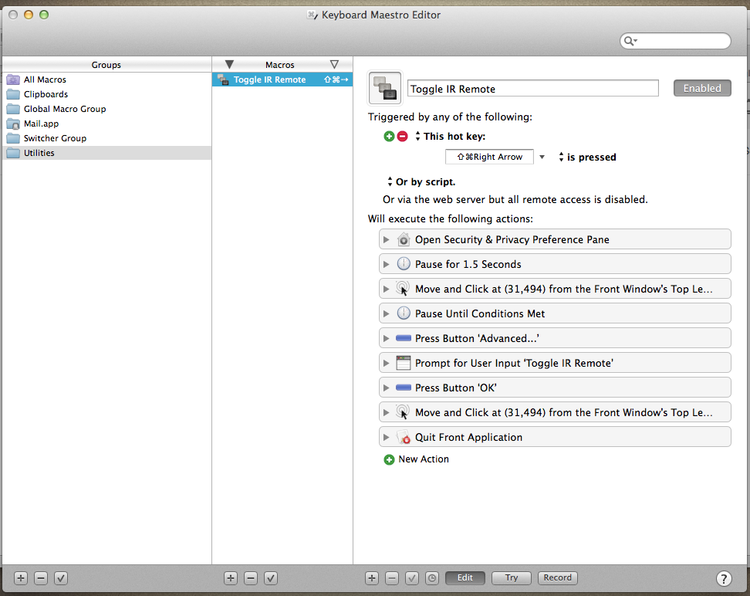Click the search field

675,41
